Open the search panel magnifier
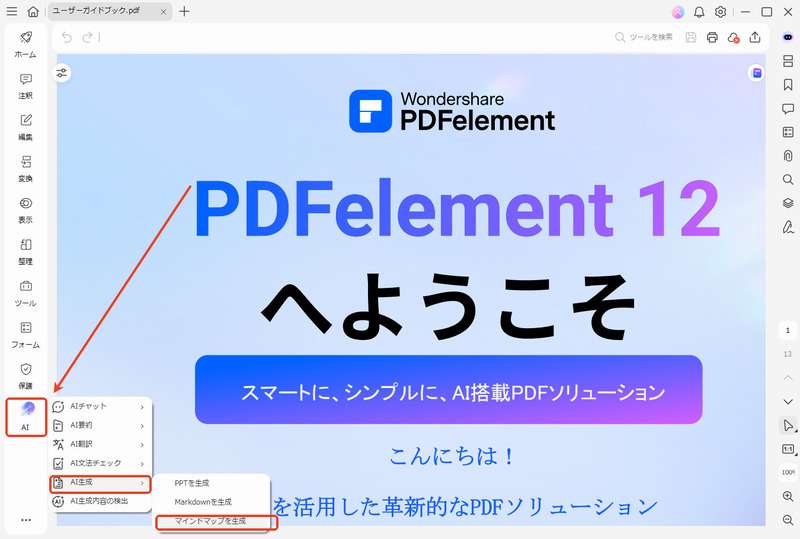Viewport: 800px width, 539px height. click(x=788, y=179)
